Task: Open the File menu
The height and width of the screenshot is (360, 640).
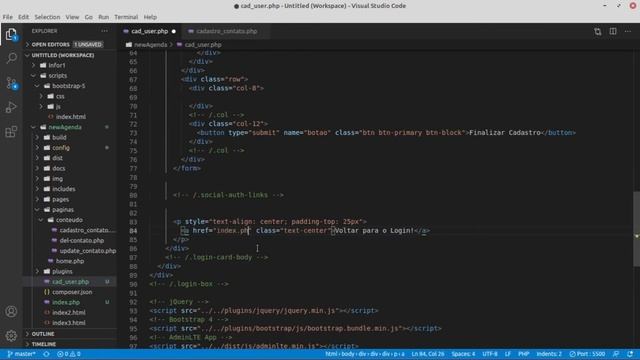Action: pyautogui.click(x=7, y=17)
